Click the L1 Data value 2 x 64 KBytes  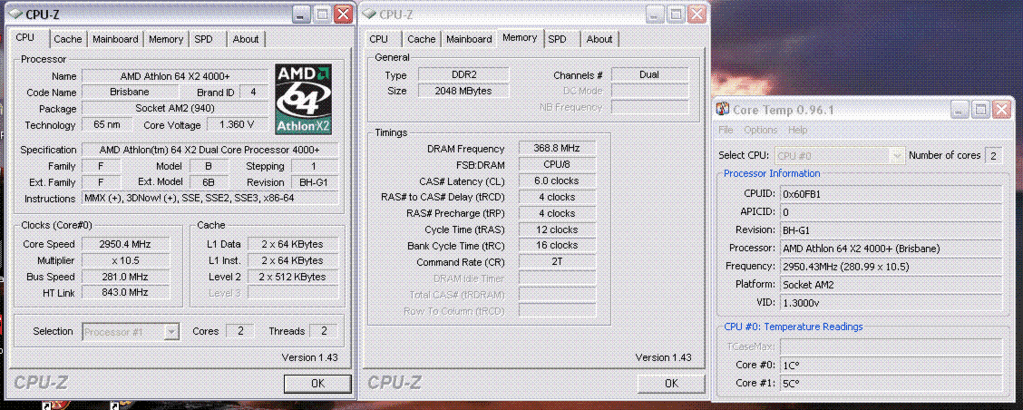(292, 244)
